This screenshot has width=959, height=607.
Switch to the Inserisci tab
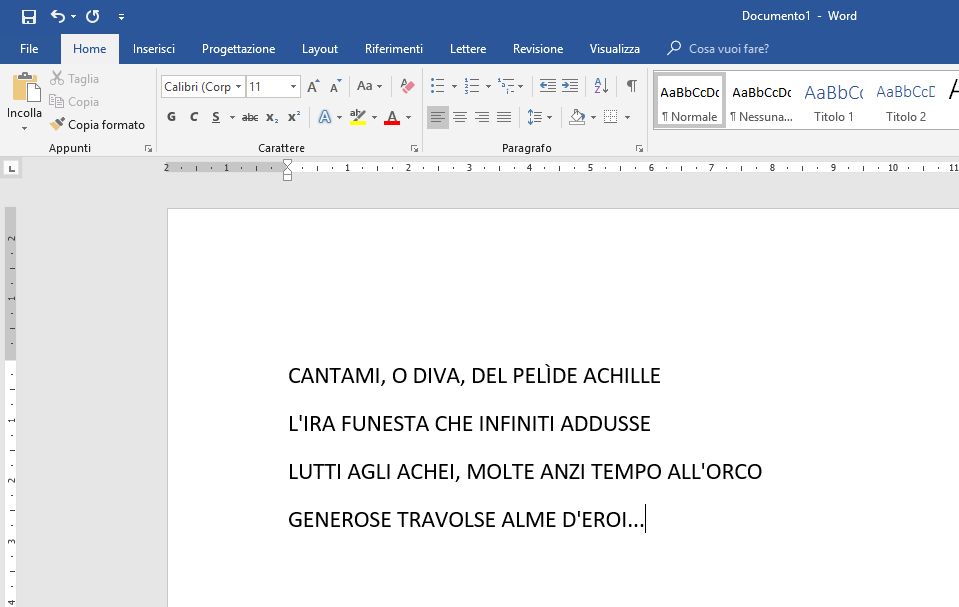pyautogui.click(x=154, y=49)
